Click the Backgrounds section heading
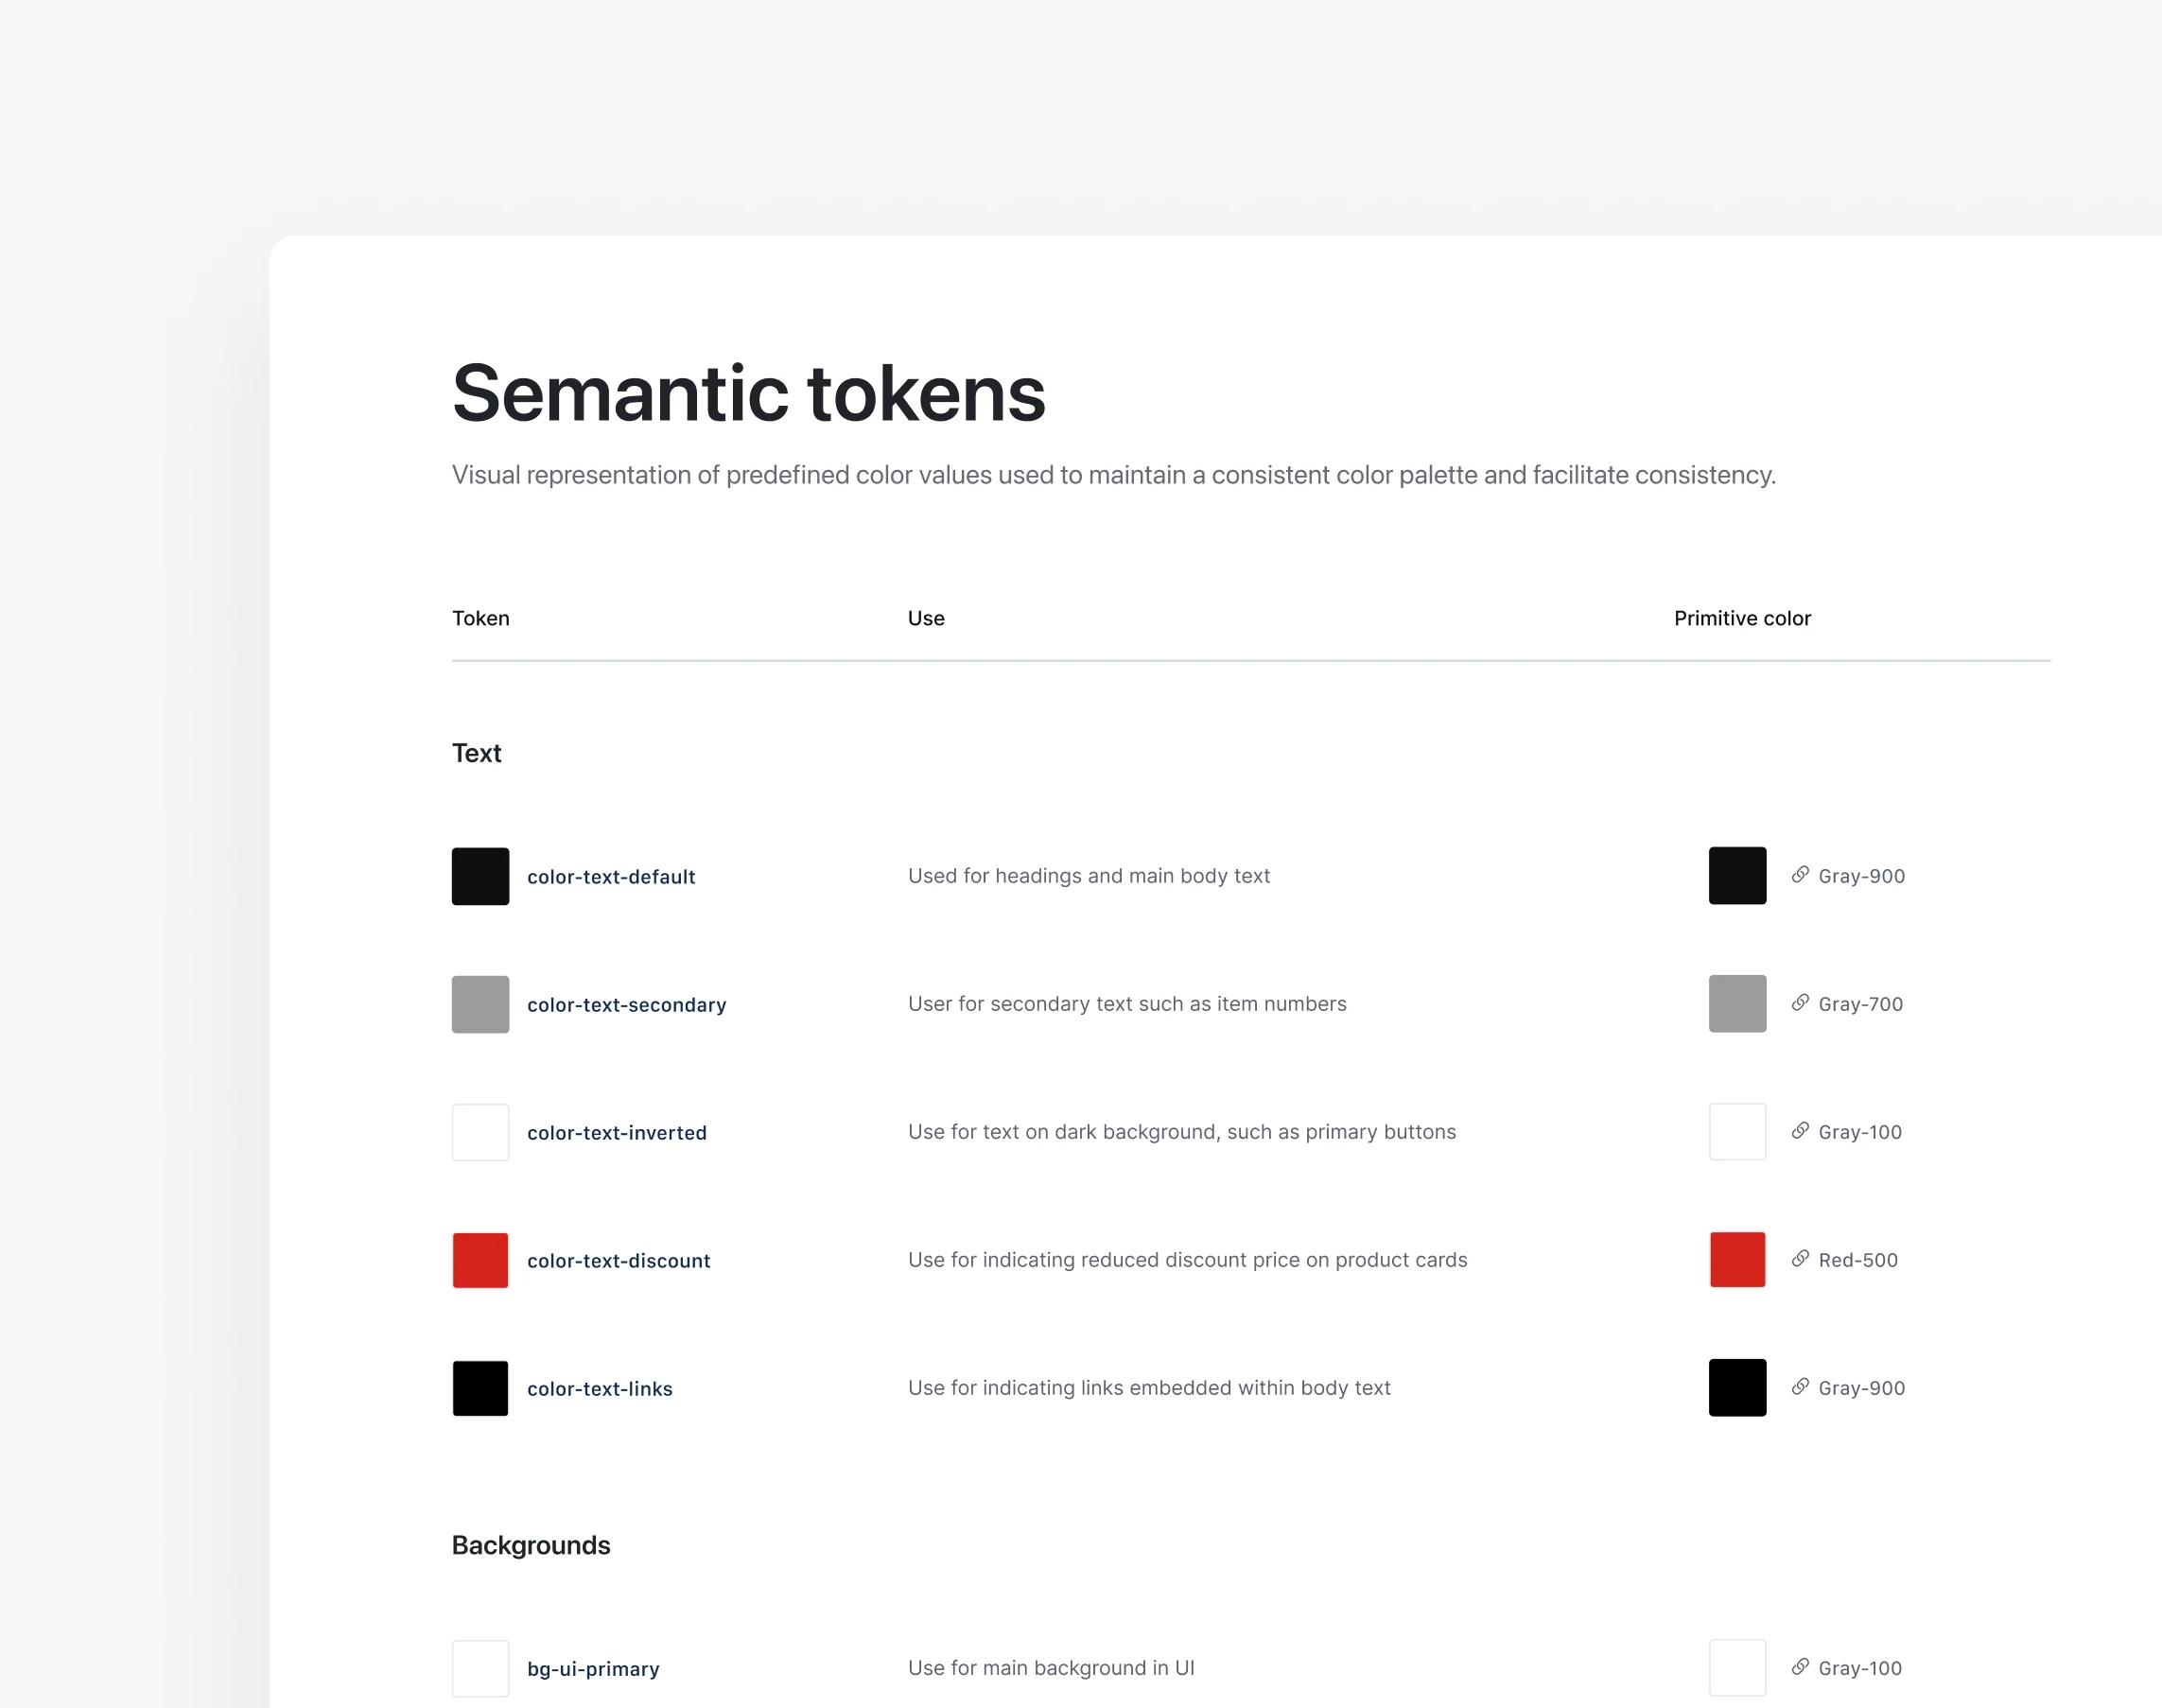 531,1545
